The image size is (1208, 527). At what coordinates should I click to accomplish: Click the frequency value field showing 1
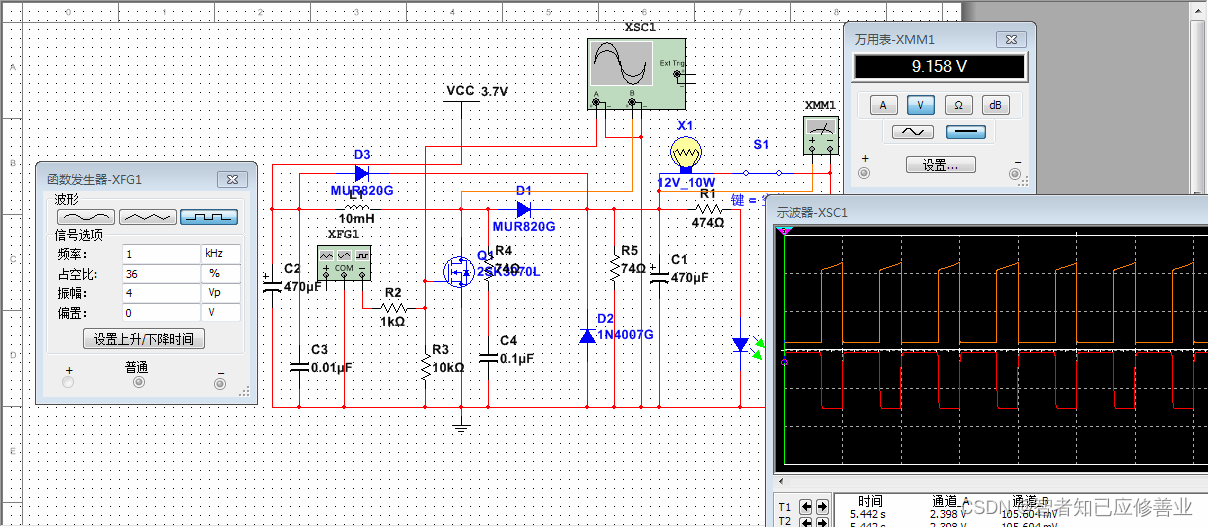(161, 254)
